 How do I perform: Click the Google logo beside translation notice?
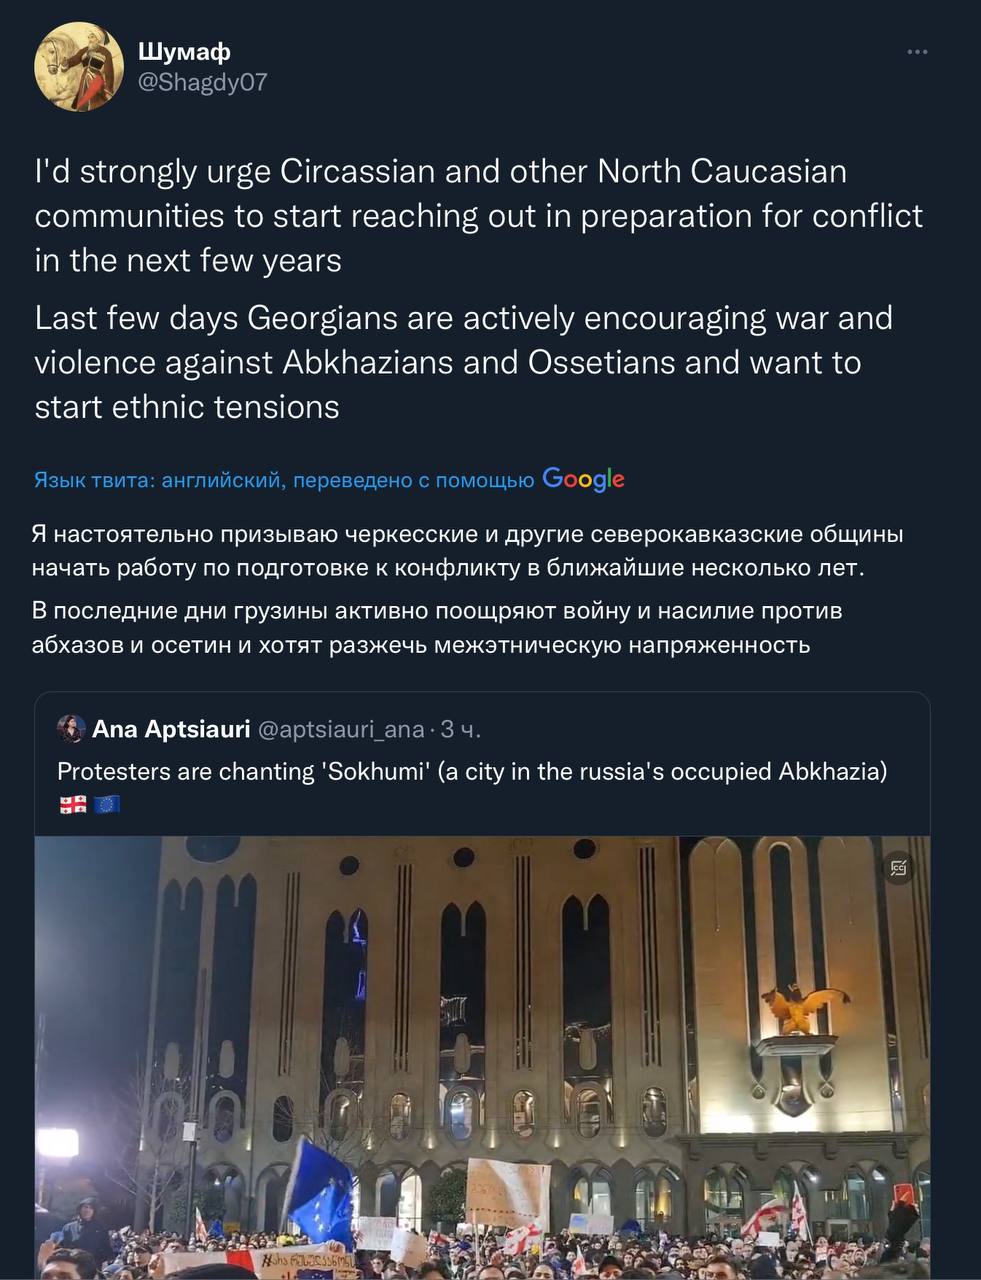tap(583, 480)
